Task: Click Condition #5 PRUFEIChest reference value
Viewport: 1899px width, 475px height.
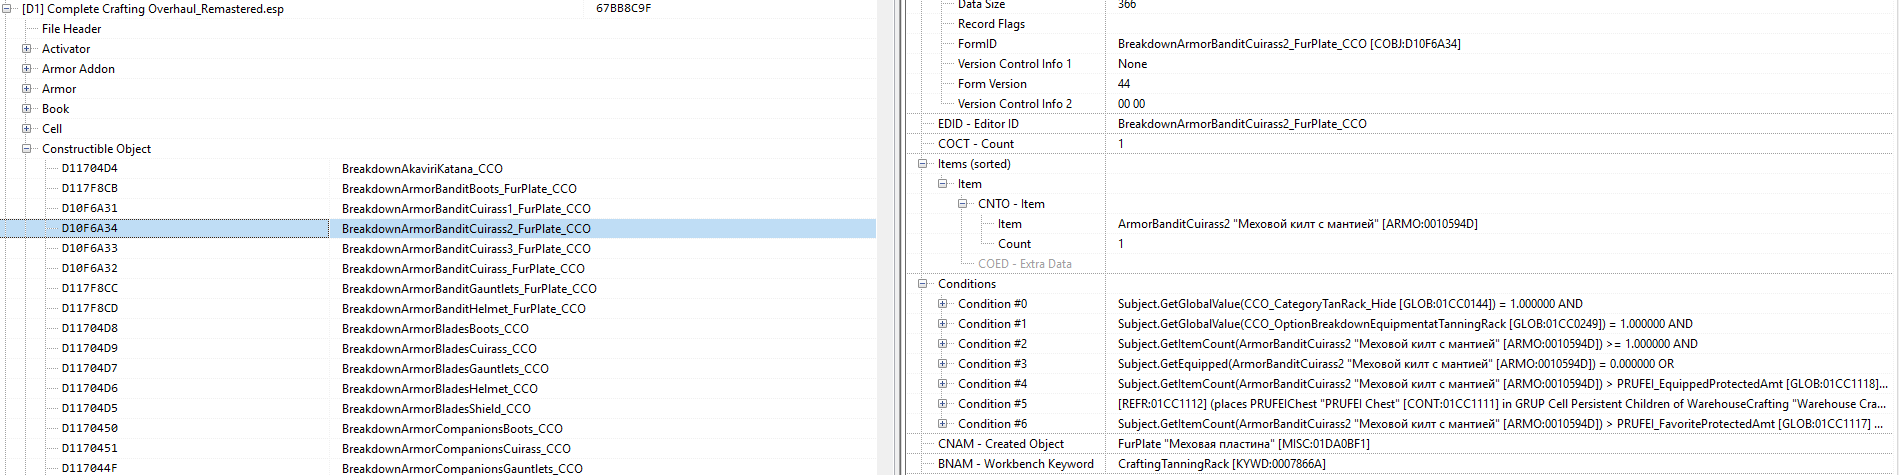Action: click(1502, 404)
